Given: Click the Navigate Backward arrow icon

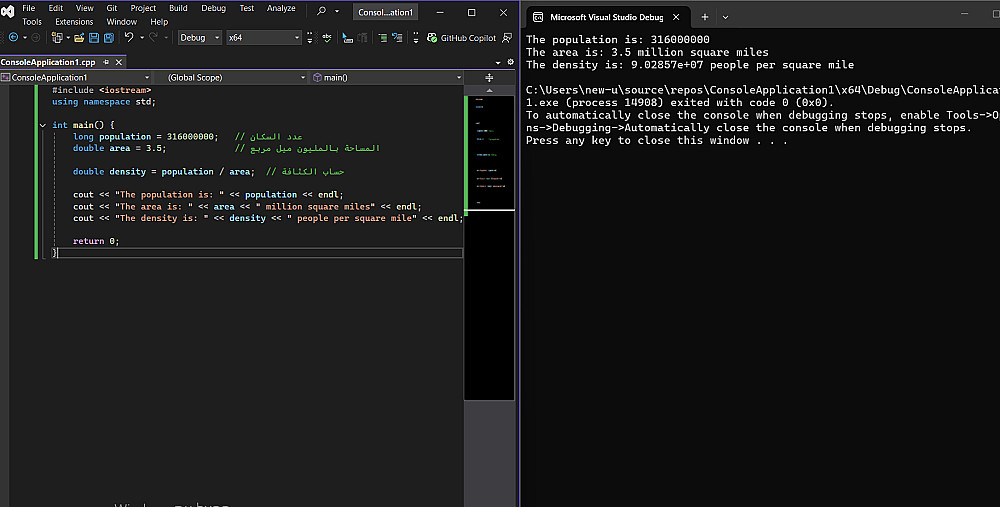Looking at the screenshot, I should (x=12, y=37).
